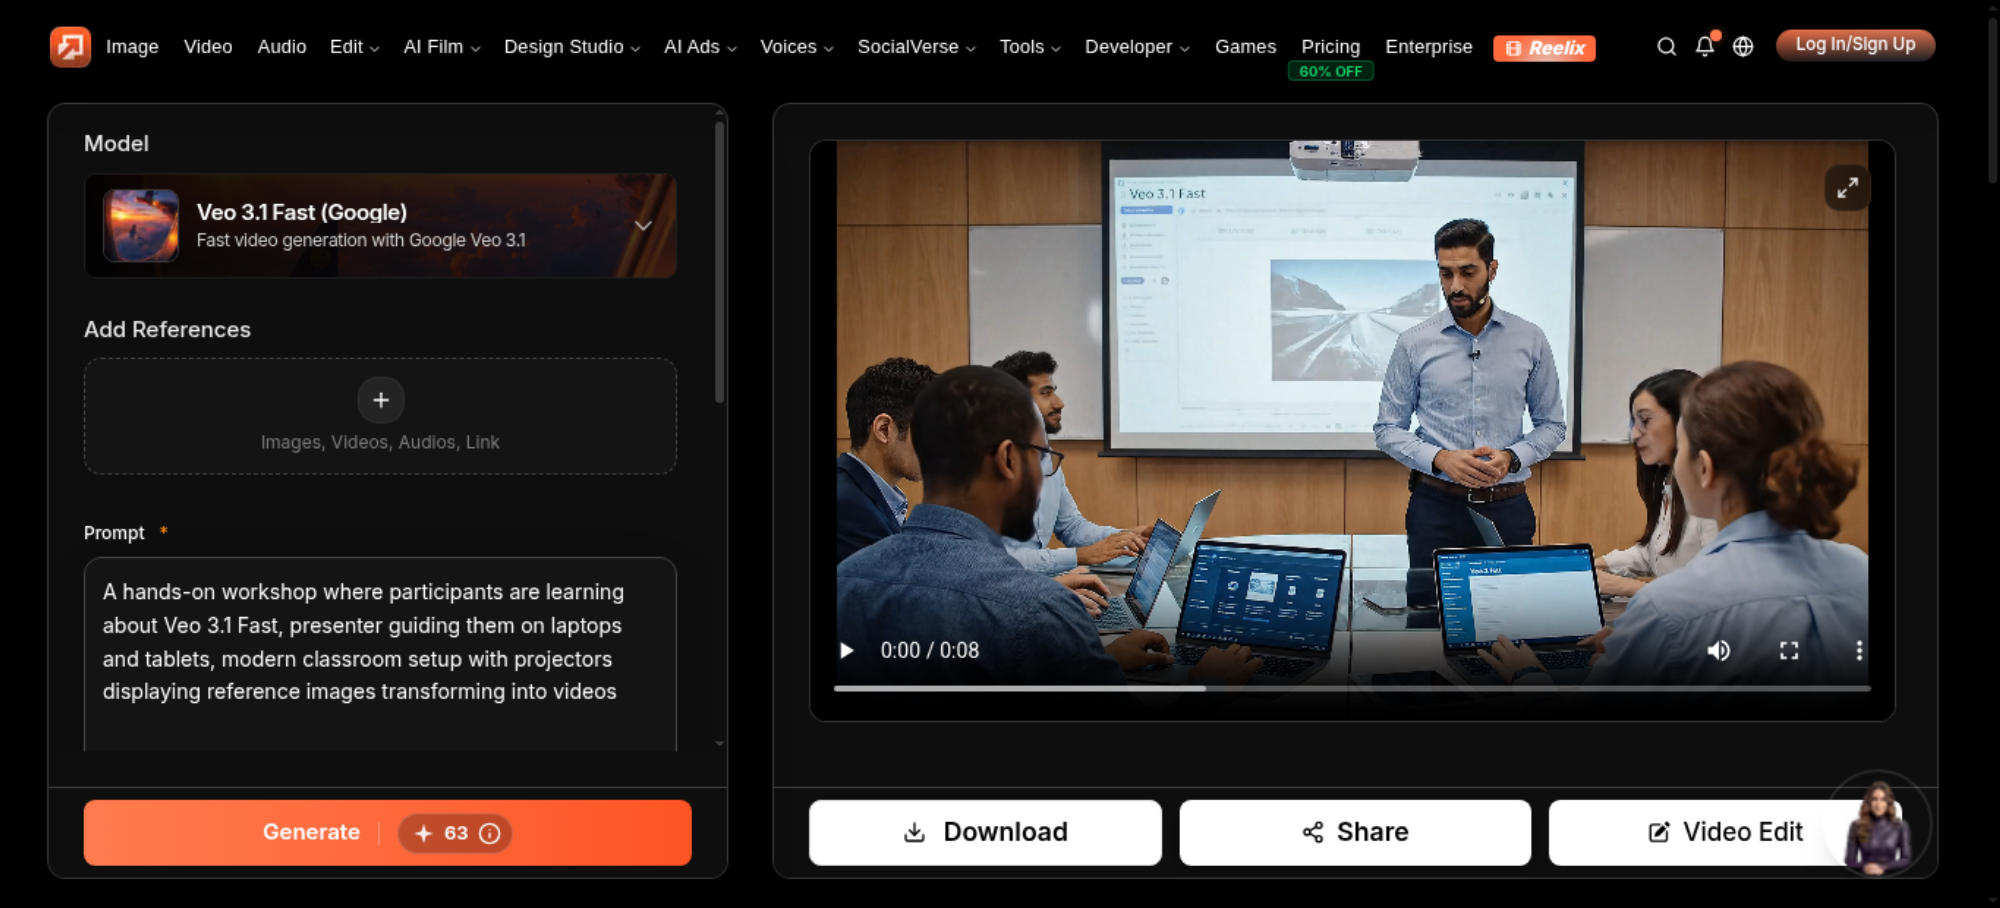This screenshot has height=908, width=2000.
Task: Seek on the video progress bar
Action: tap(1352, 688)
